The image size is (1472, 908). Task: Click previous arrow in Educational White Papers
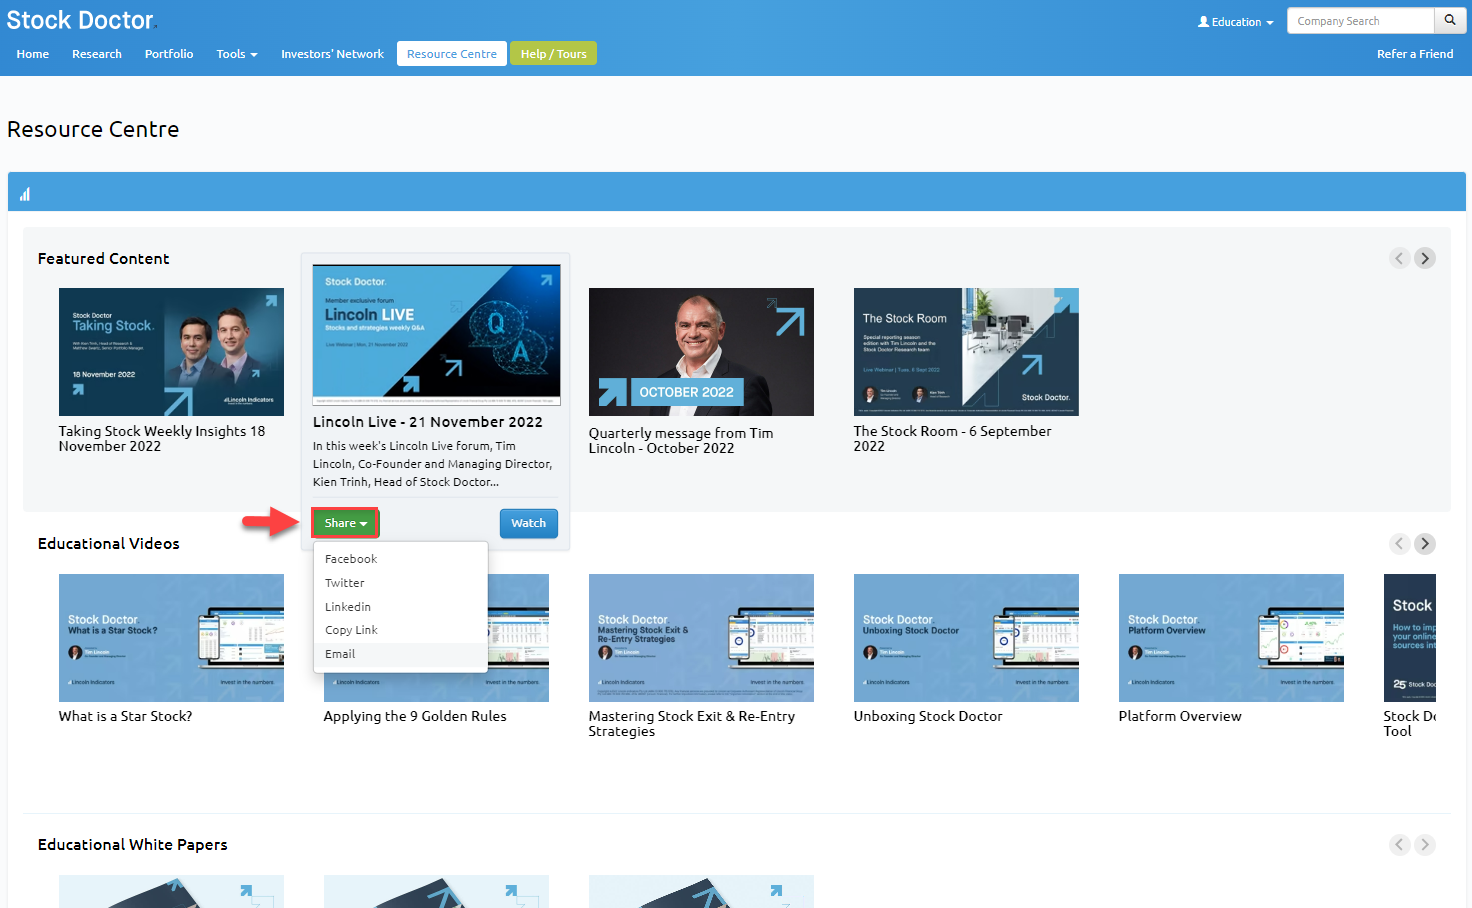point(1399,845)
